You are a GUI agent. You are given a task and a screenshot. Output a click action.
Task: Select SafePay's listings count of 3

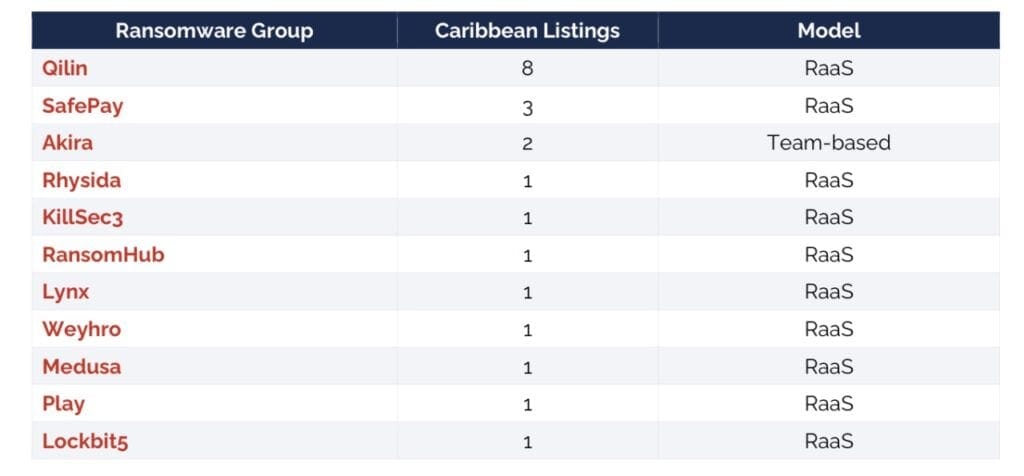coord(527,106)
